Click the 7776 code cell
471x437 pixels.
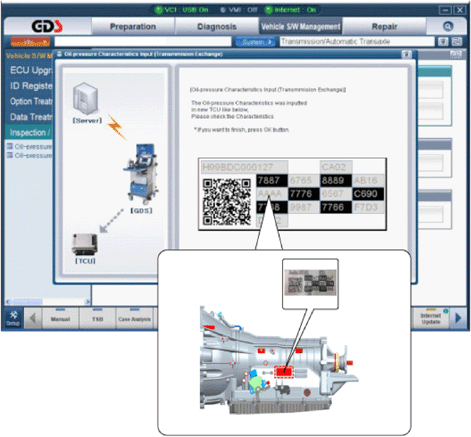(304, 194)
